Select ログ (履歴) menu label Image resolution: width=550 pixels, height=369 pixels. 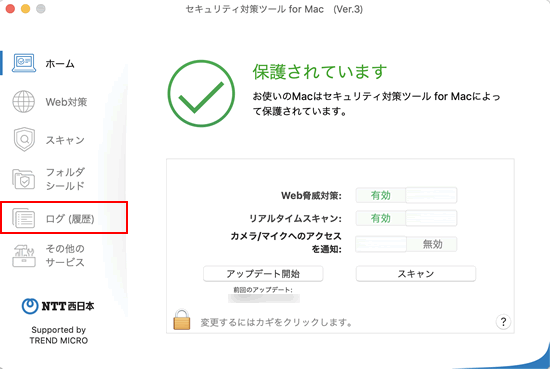pyautogui.click(x=70, y=219)
